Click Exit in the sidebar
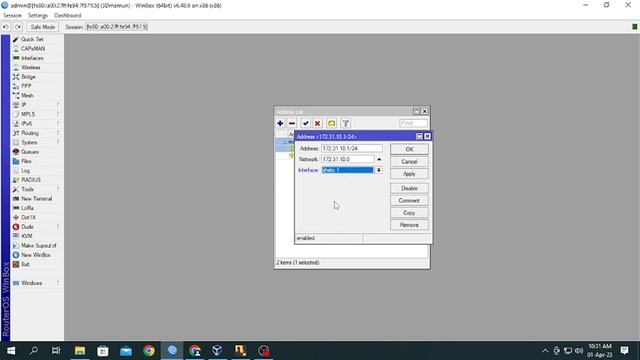 pyautogui.click(x=25, y=264)
